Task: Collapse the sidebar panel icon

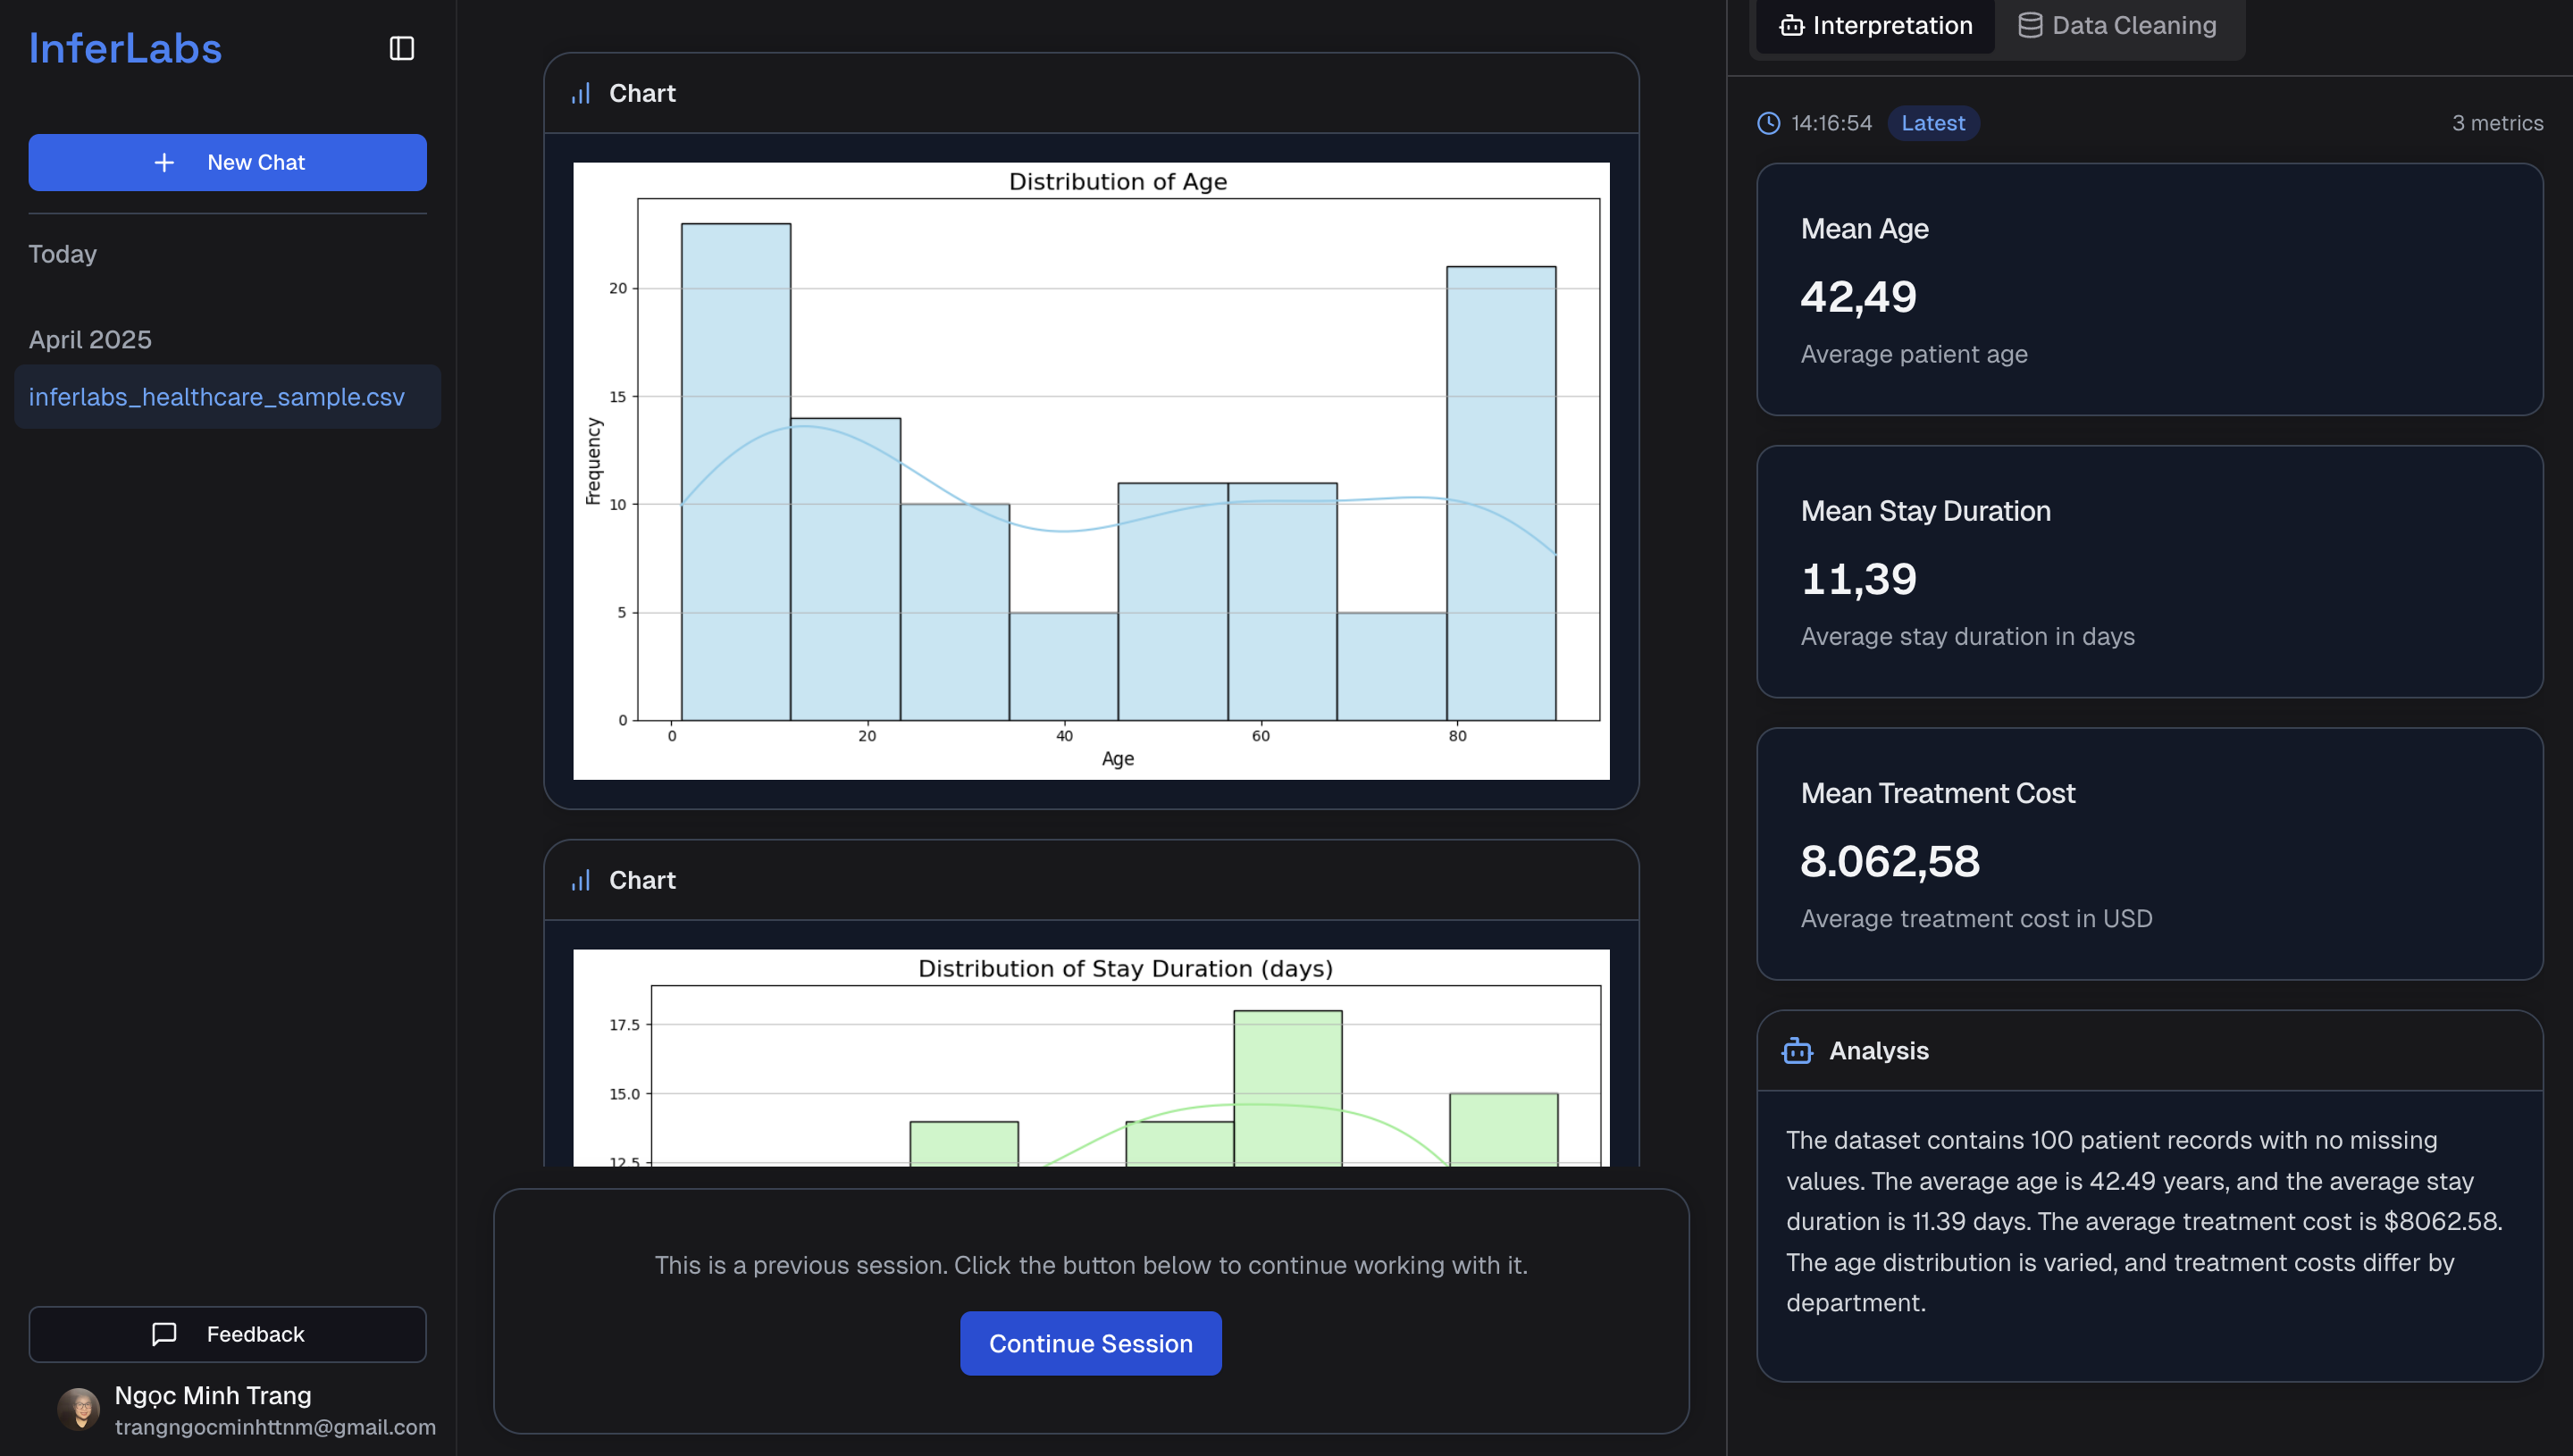Action: 401,48
